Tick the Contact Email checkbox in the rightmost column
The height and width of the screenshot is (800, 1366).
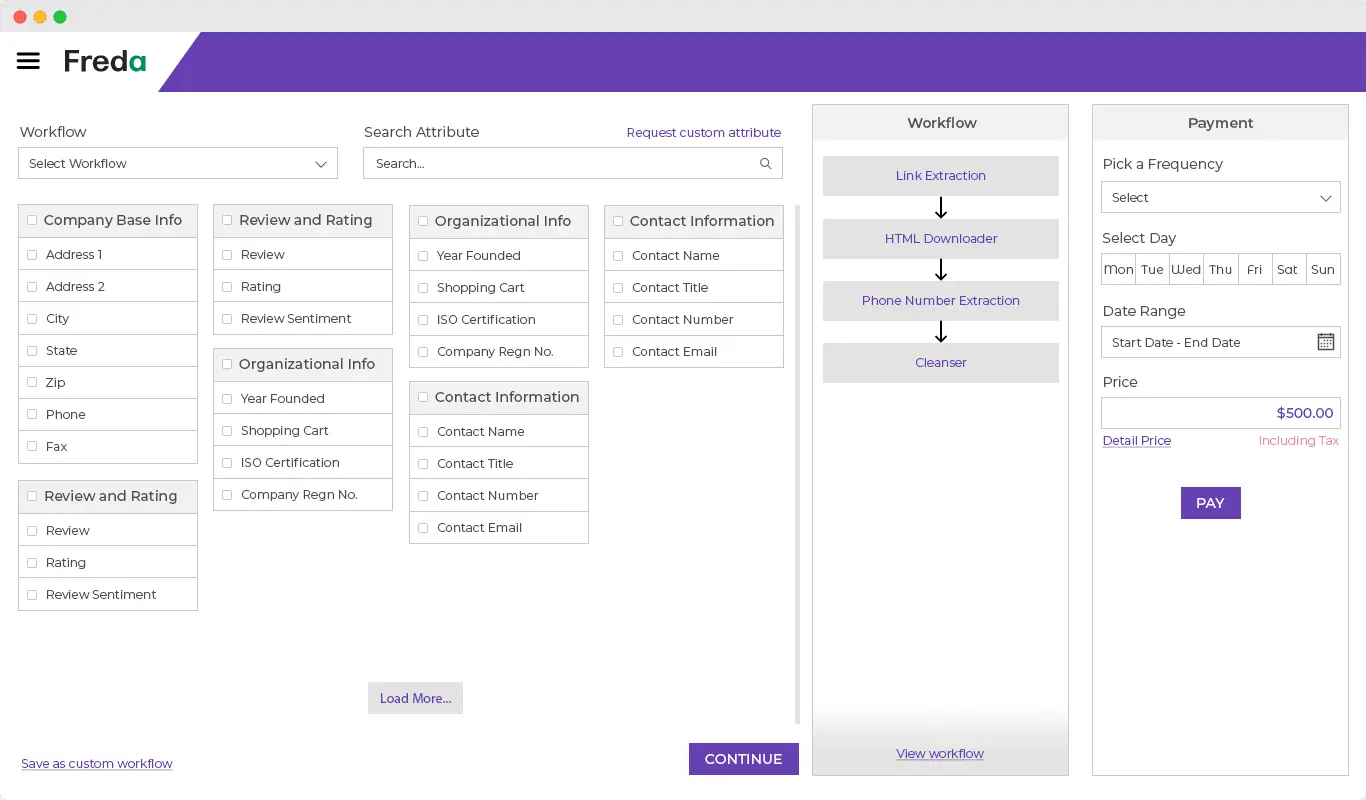point(618,352)
